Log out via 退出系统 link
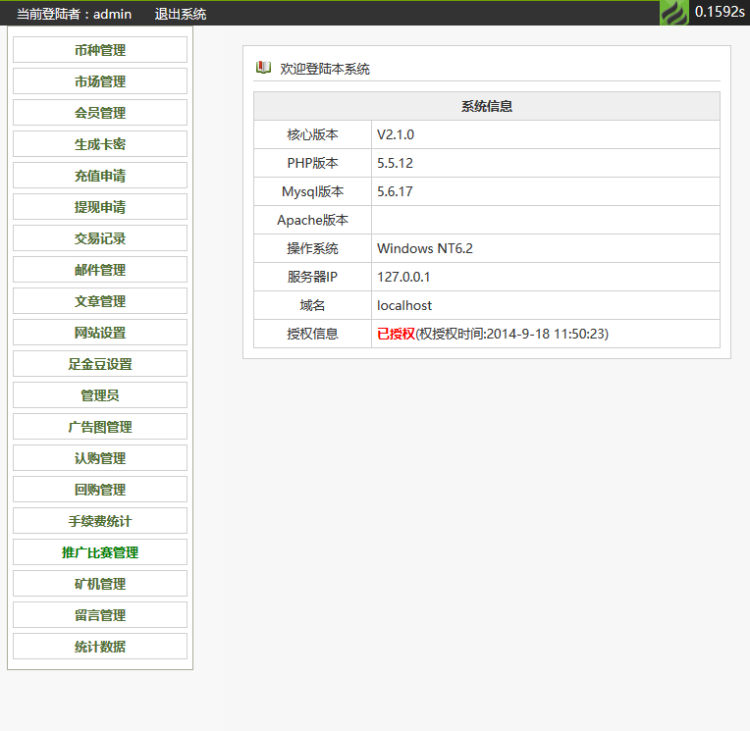Image resolution: width=750 pixels, height=731 pixels. tap(180, 14)
